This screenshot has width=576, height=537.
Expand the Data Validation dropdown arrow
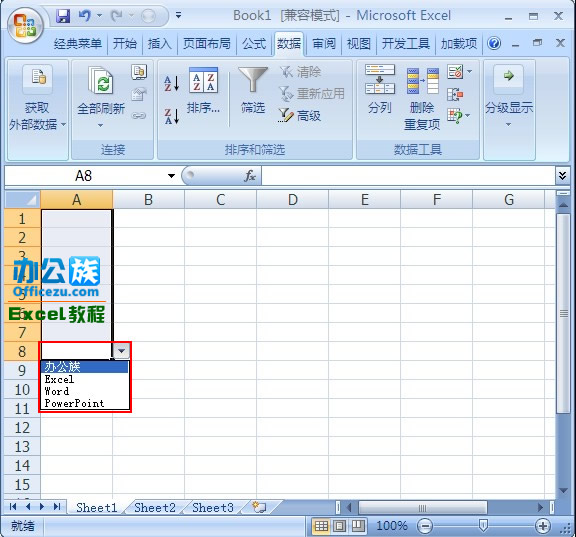tap(469, 72)
